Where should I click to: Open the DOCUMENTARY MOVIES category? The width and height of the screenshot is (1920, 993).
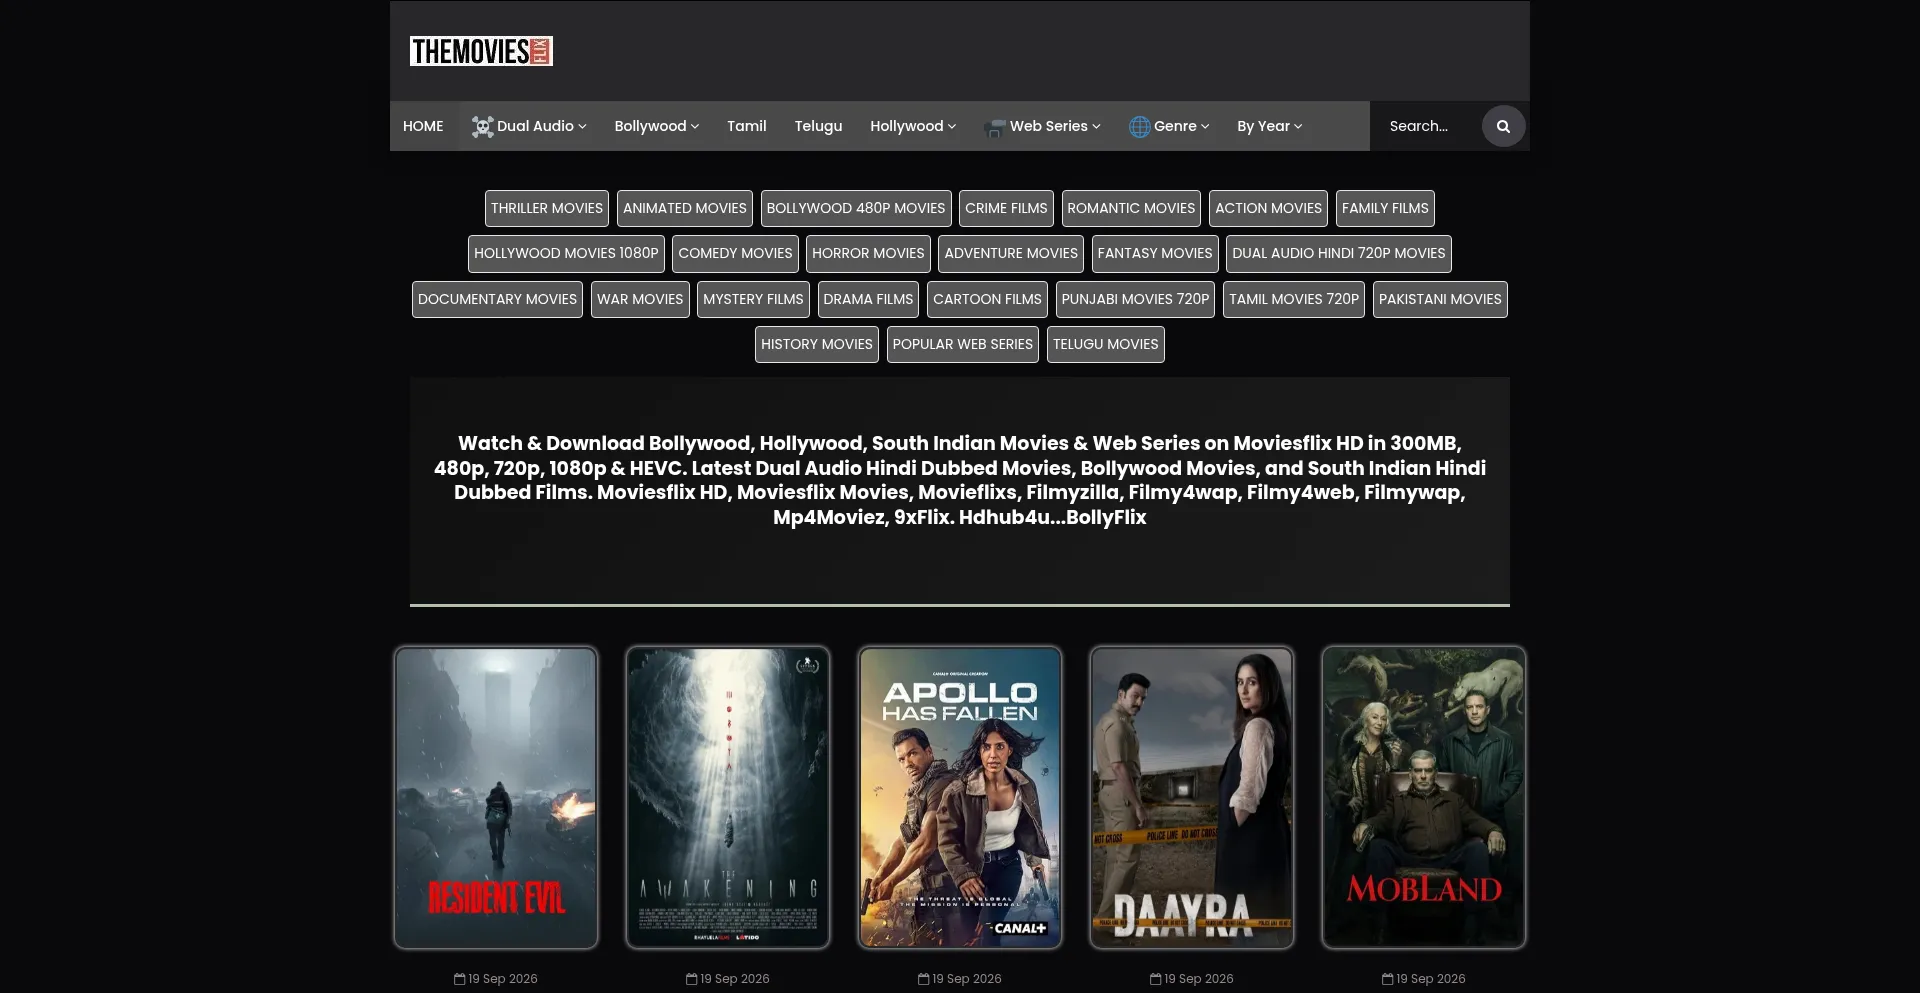tap(497, 299)
